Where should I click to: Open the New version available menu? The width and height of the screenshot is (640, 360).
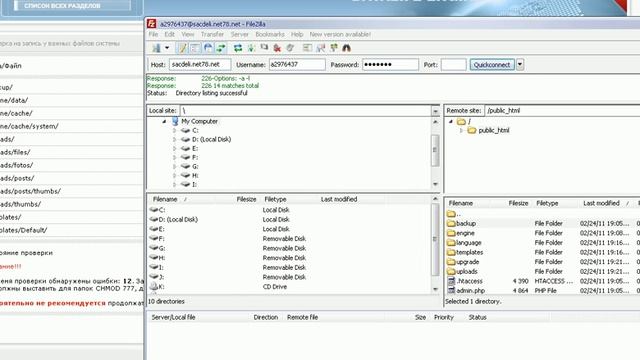click(340, 34)
